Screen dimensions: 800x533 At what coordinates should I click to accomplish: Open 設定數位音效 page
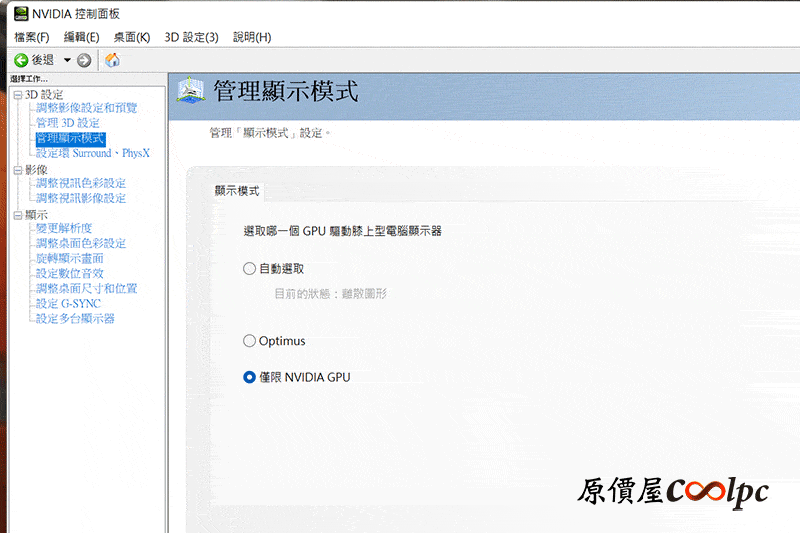point(69,273)
